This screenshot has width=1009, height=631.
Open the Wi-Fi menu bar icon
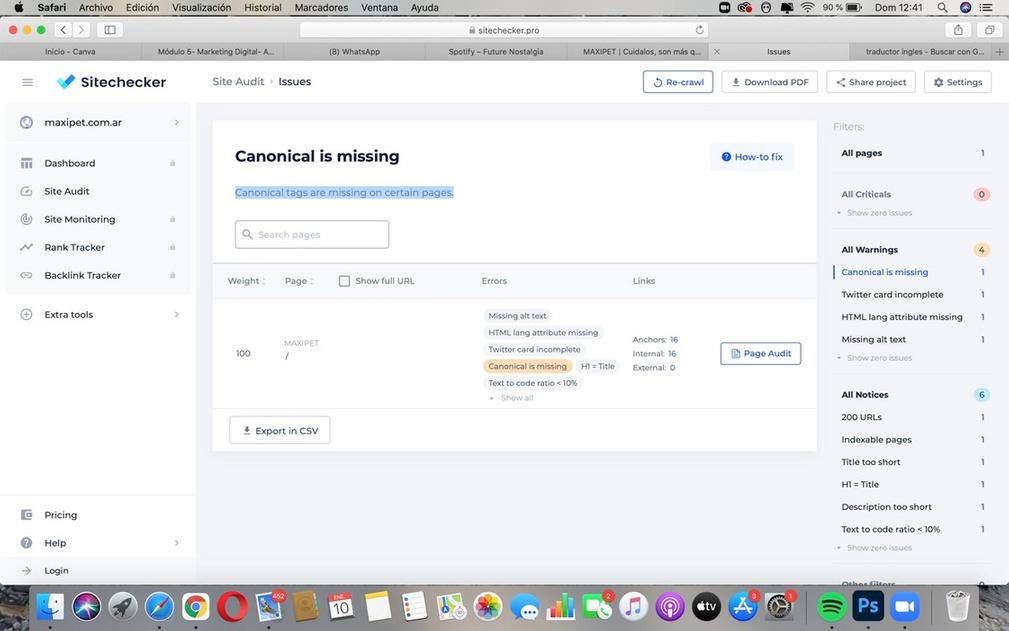point(807,8)
